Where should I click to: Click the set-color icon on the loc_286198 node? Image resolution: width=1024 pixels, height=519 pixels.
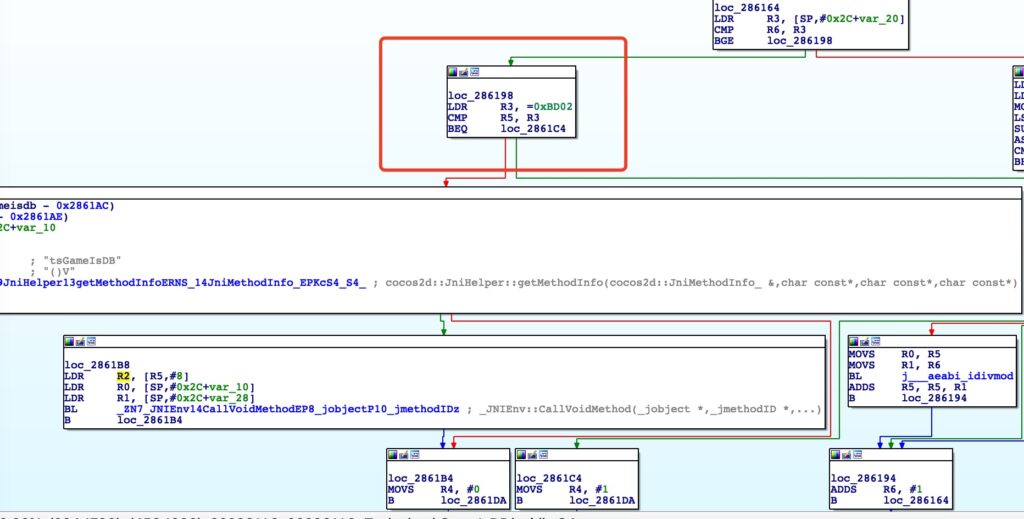[453, 73]
